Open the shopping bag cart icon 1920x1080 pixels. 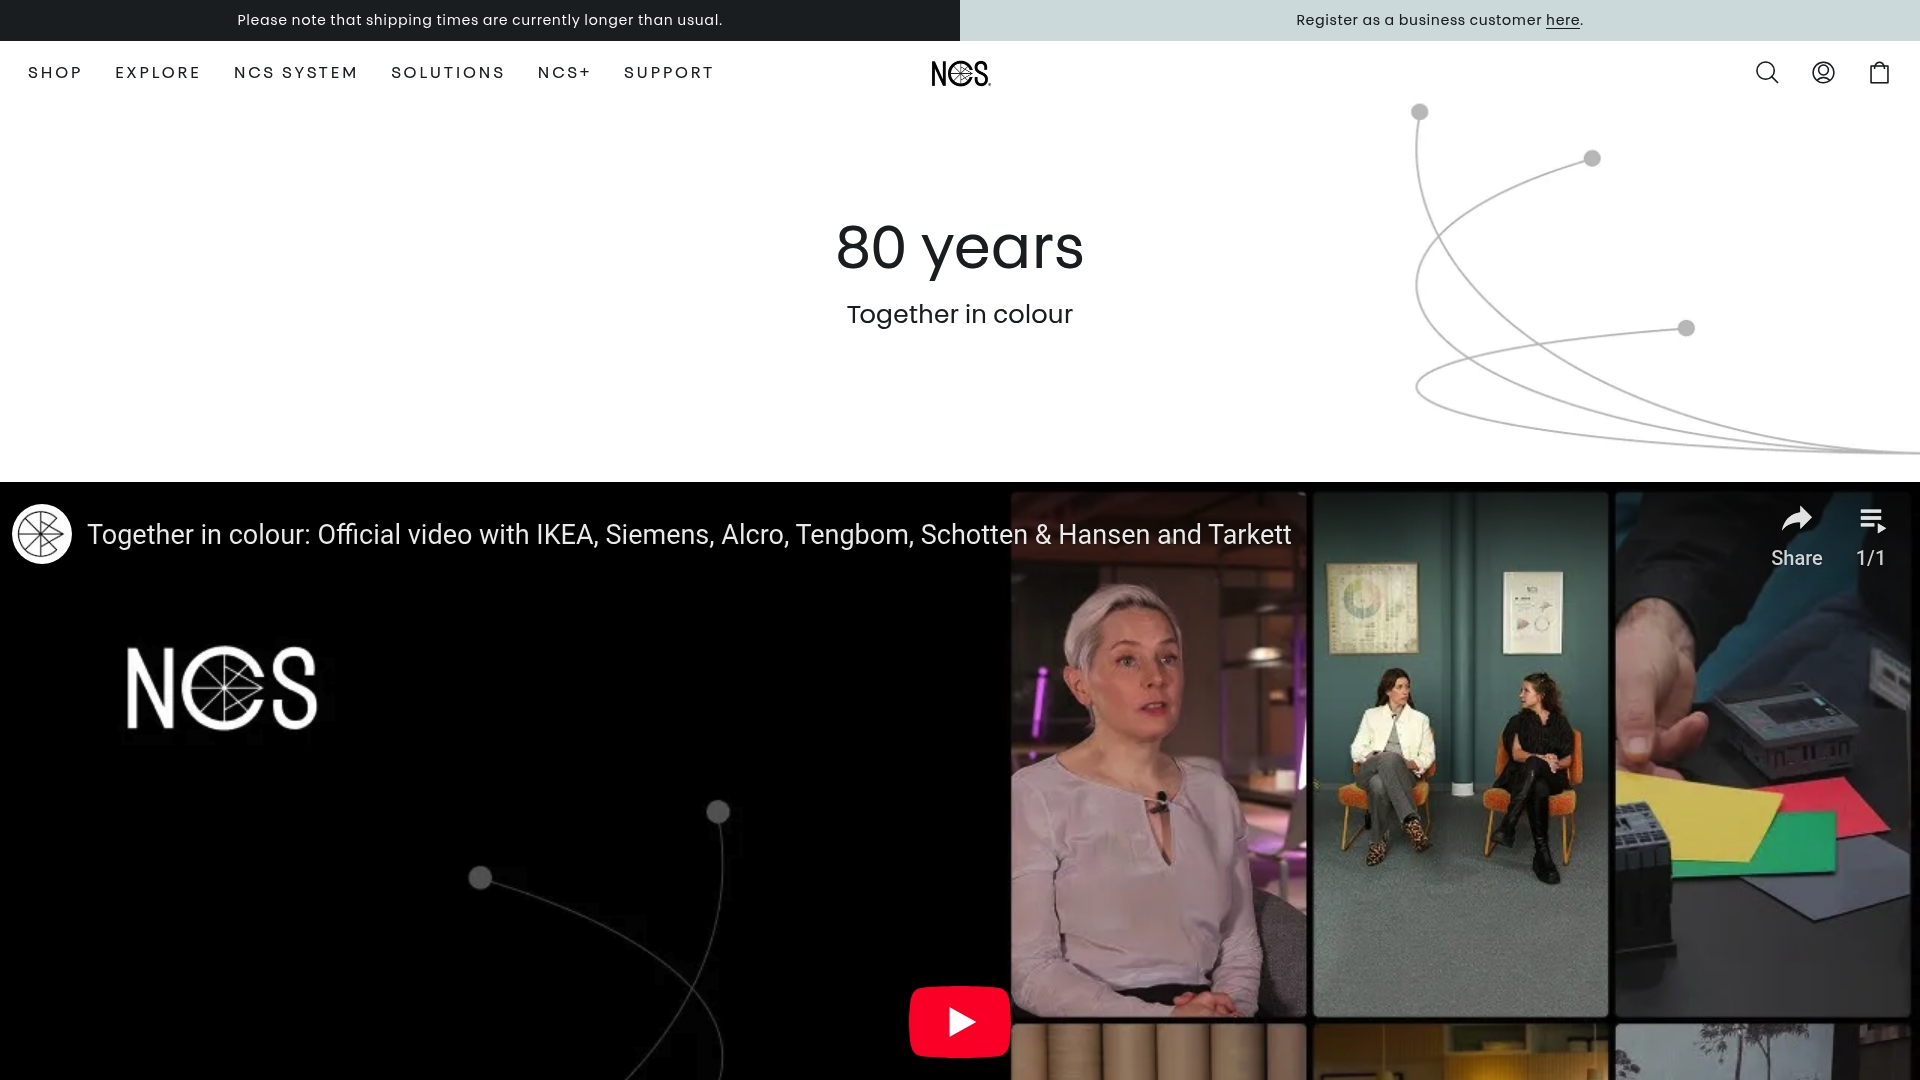(1879, 73)
